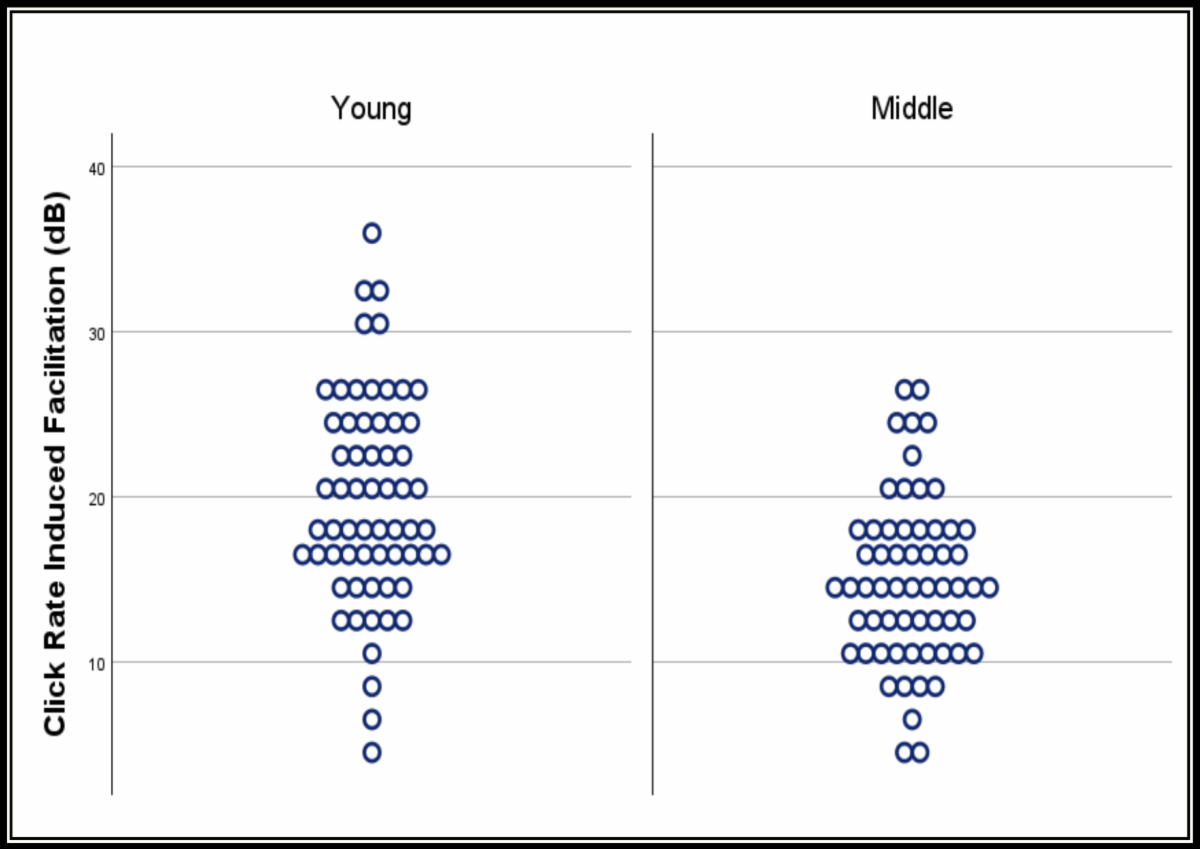Click the rightmost dot in the Young panel's widest row

(x=441, y=554)
